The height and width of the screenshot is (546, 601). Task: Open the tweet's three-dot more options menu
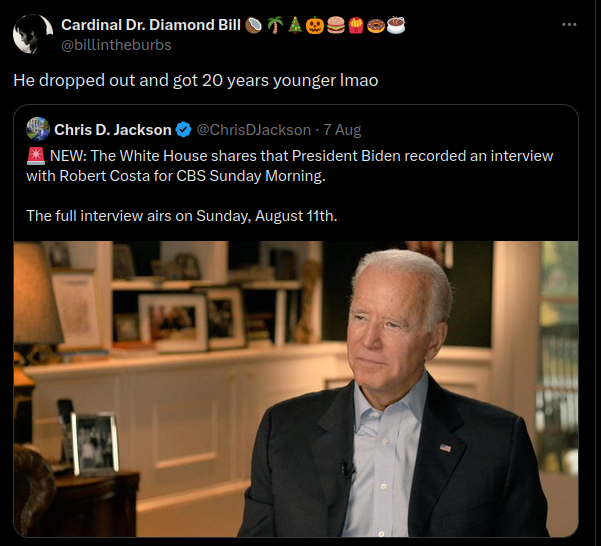pyautogui.click(x=569, y=24)
